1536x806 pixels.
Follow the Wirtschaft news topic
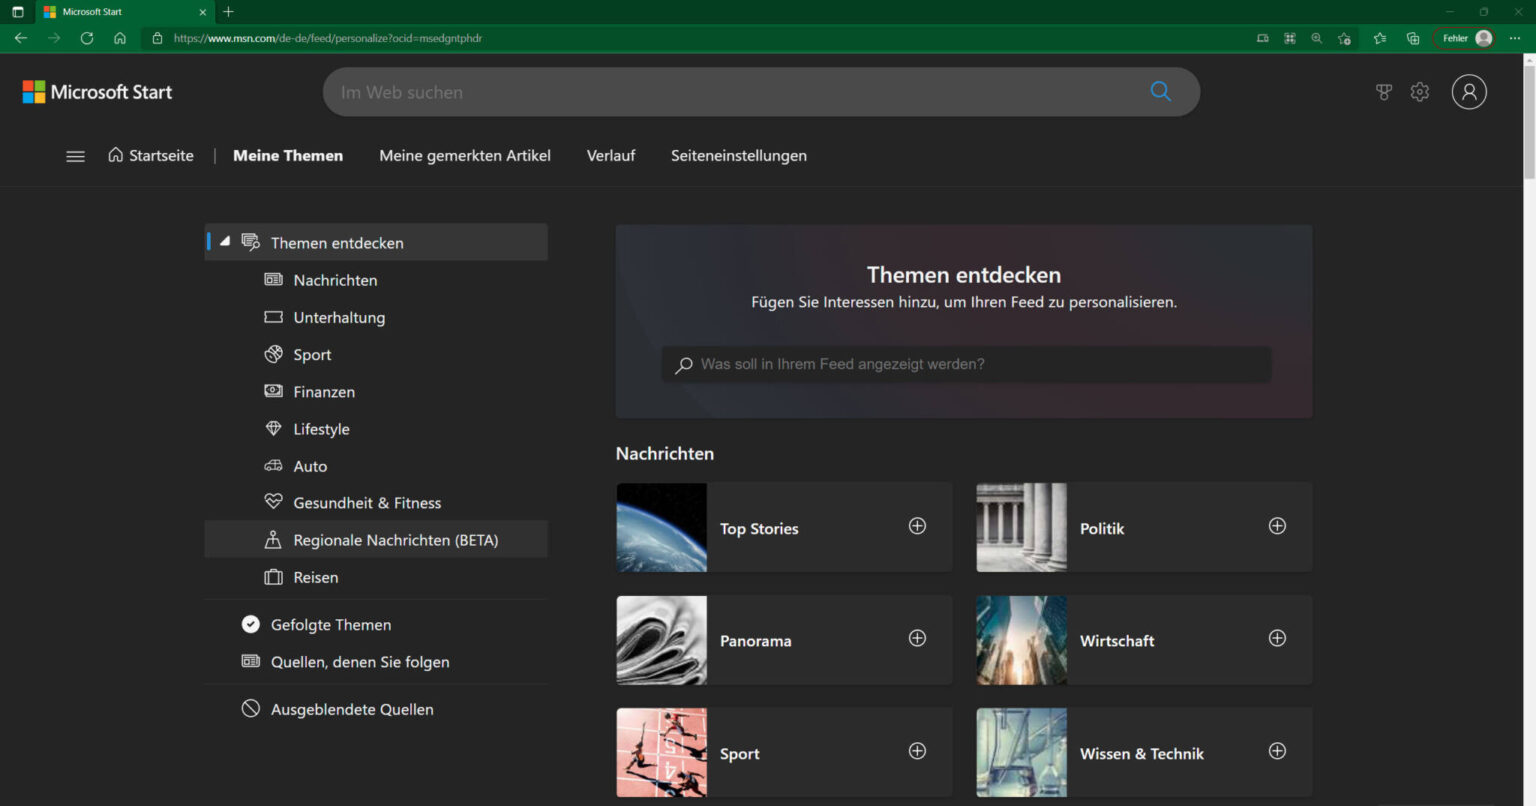point(1277,638)
